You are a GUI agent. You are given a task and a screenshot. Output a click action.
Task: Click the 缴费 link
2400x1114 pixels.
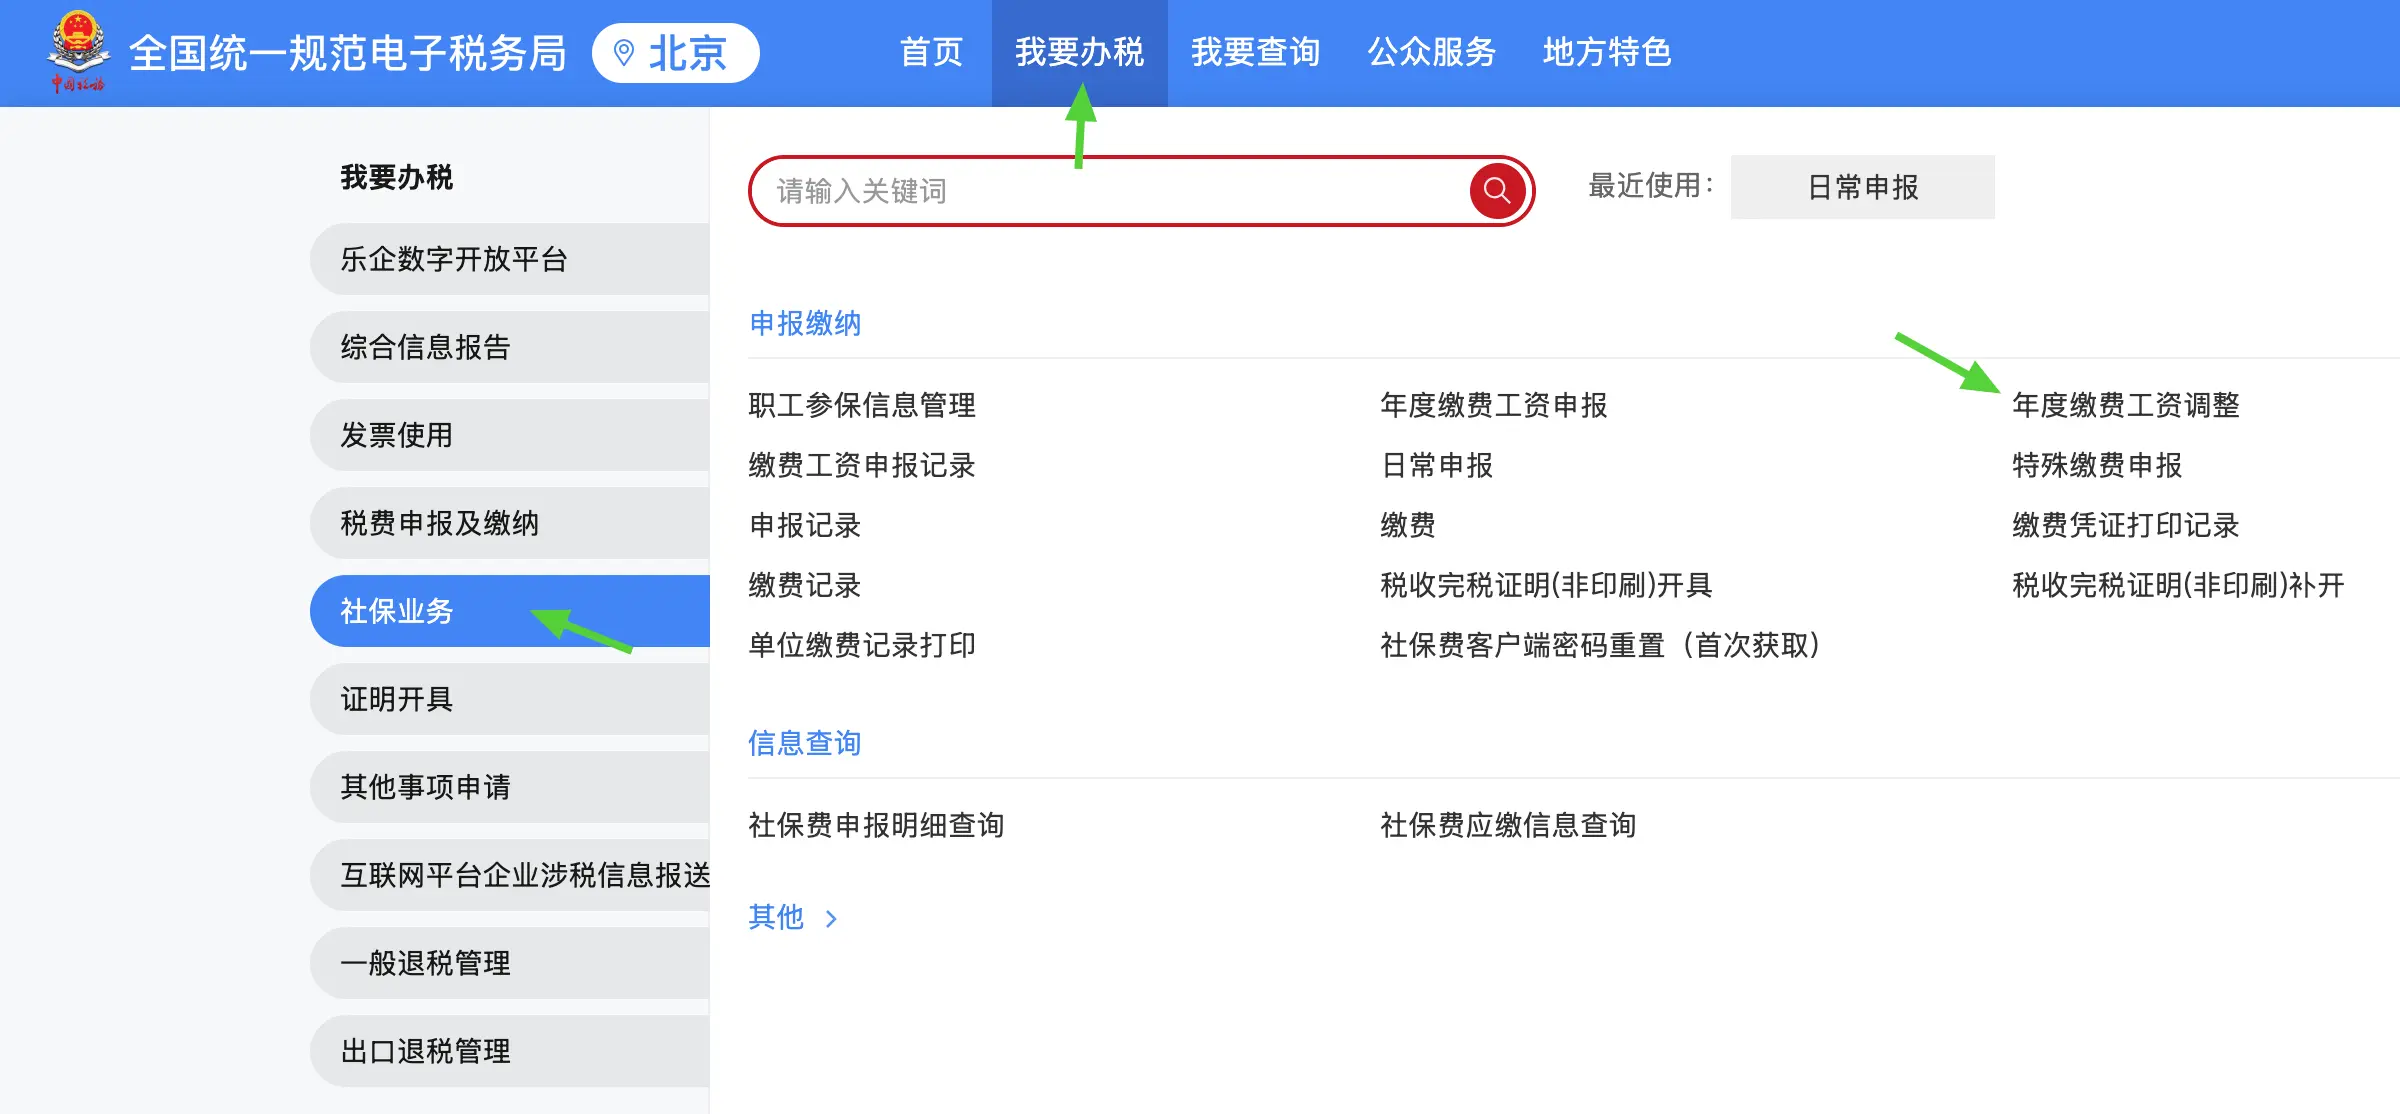1408,525
